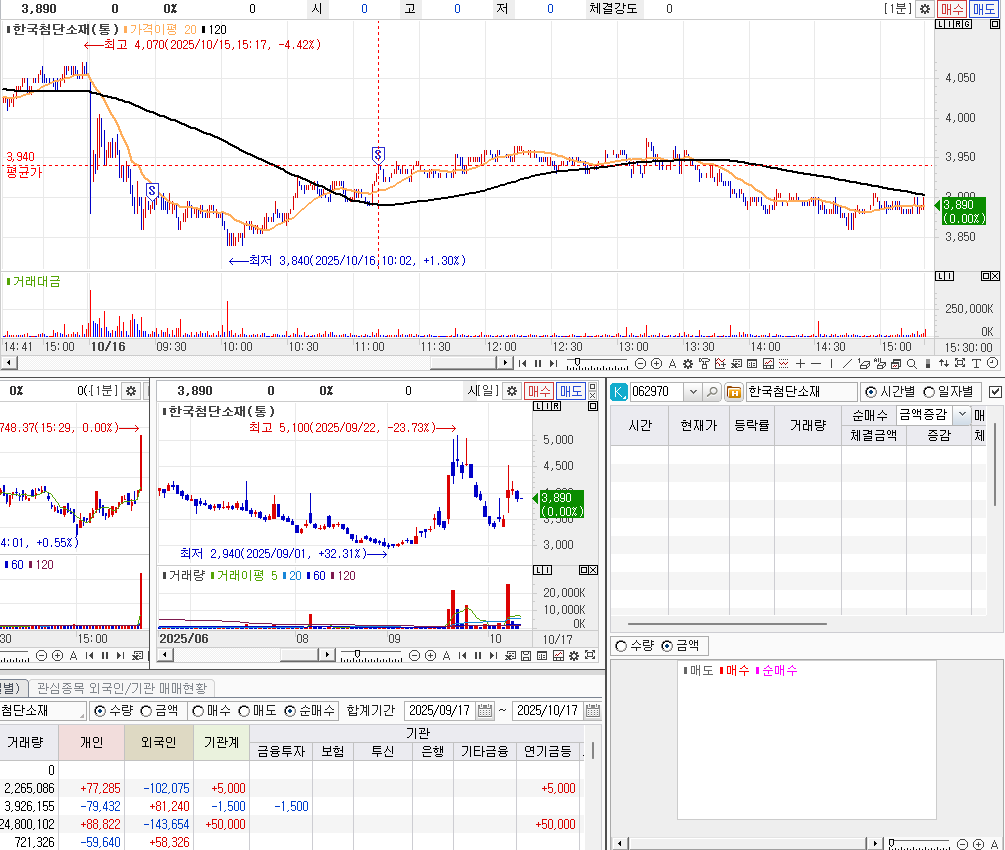Select the text 'T' annotation tool
Screen dimensions: 1005x850
tap(976, 363)
